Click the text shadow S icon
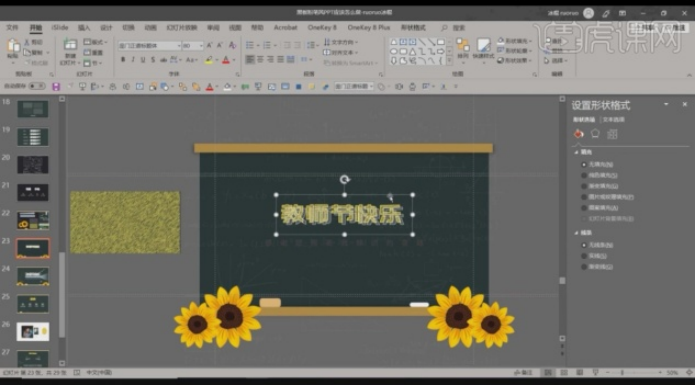The image size is (696, 386). [x=153, y=59]
